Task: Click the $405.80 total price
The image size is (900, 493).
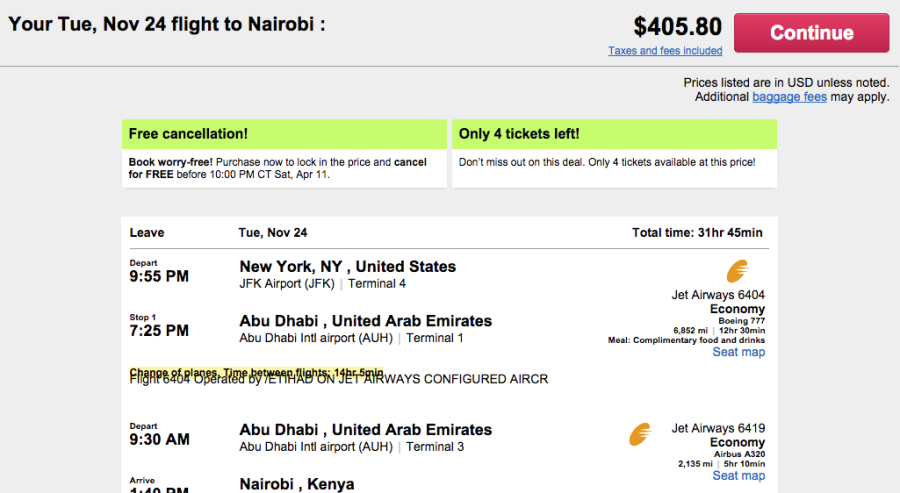Action: pos(677,27)
